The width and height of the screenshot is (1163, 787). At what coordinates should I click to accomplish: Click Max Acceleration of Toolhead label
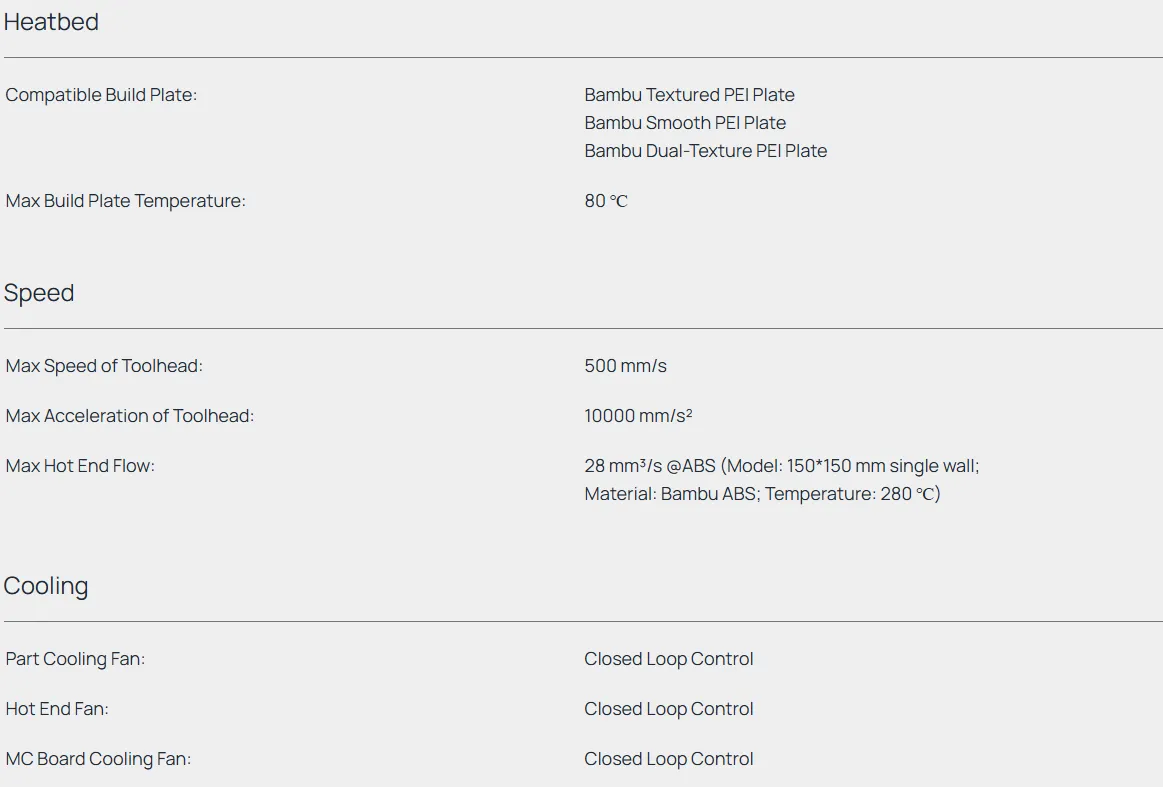pyautogui.click(x=130, y=416)
